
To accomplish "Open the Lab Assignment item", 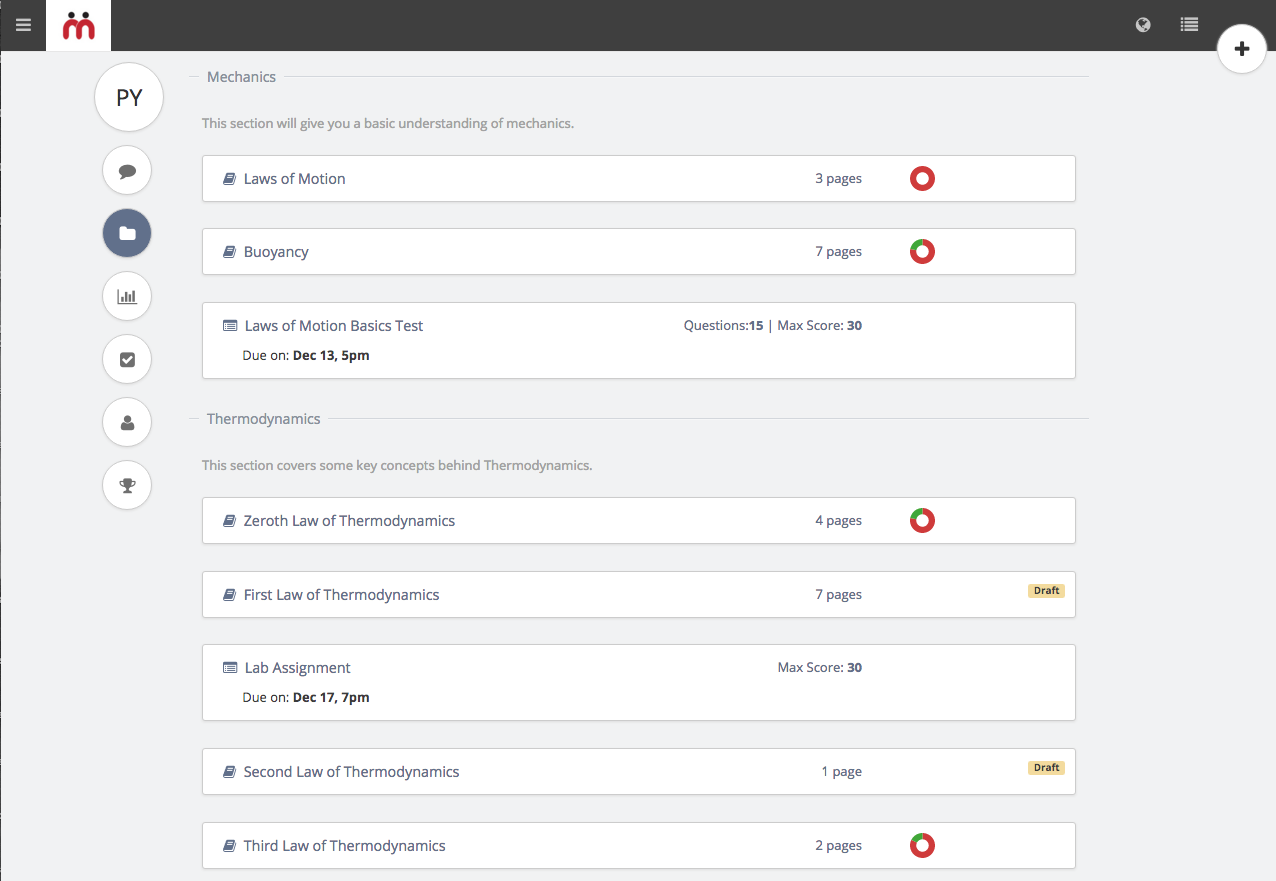I will coord(639,682).
